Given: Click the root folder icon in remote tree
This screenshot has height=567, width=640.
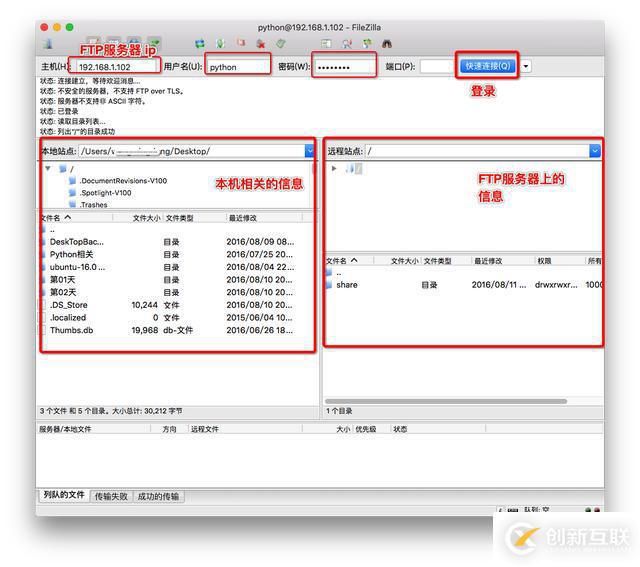Looking at the screenshot, I should pyautogui.click(x=350, y=168).
